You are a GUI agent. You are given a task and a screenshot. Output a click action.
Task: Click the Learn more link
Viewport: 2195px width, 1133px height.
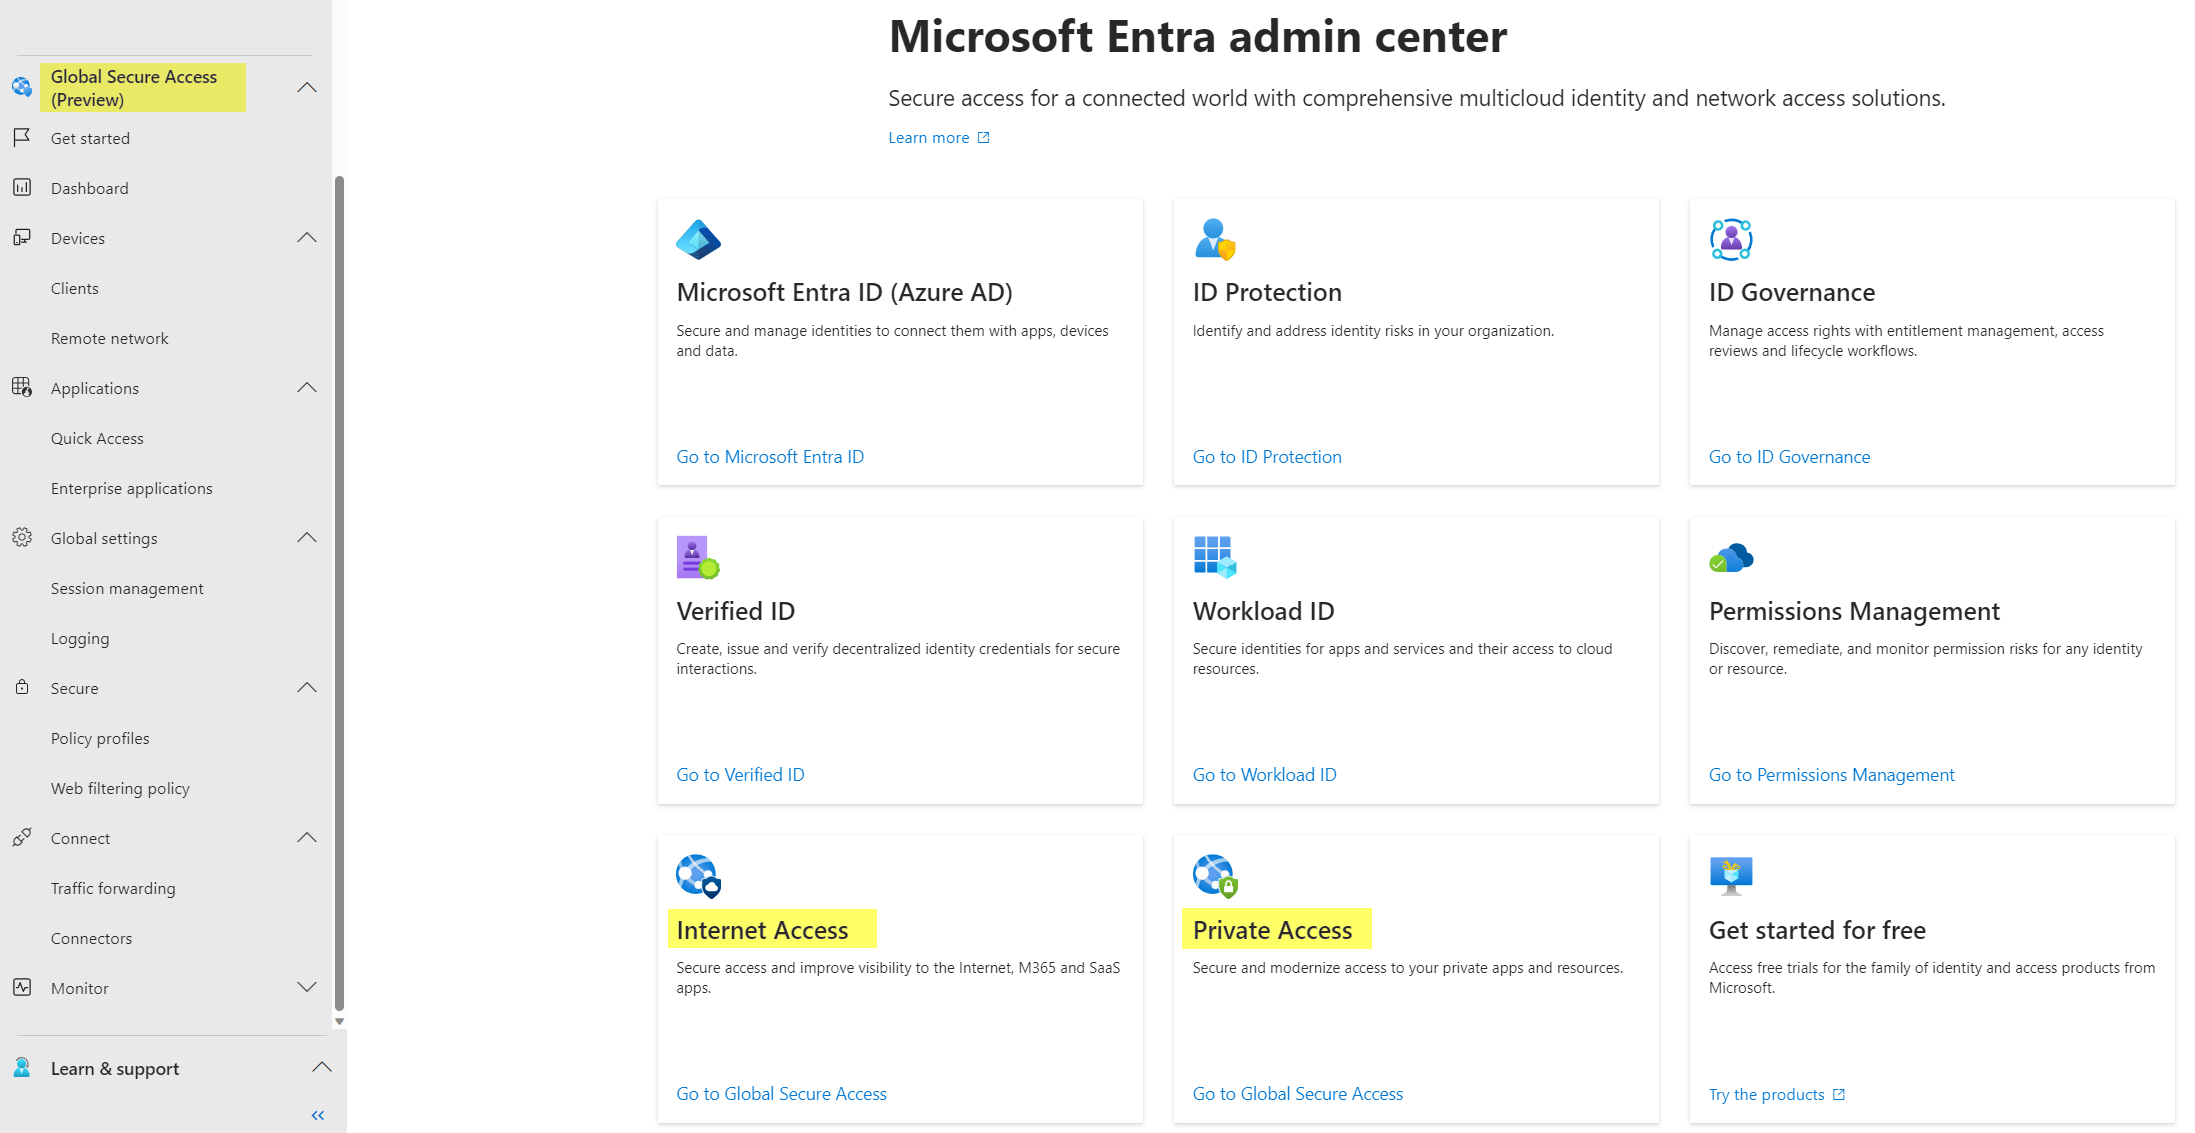point(929,138)
